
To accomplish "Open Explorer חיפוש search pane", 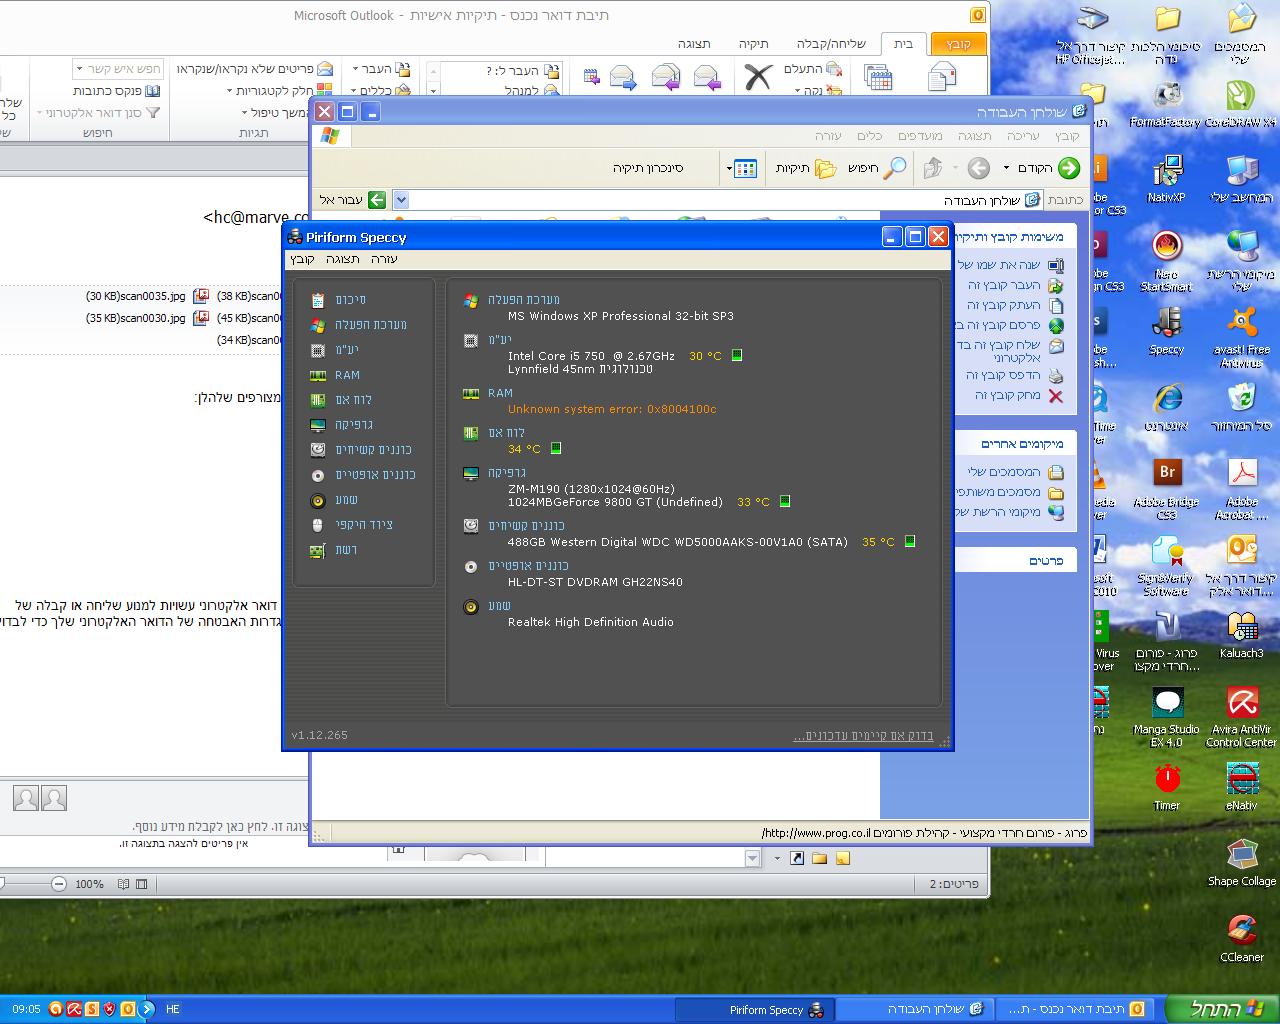I will (877, 168).
